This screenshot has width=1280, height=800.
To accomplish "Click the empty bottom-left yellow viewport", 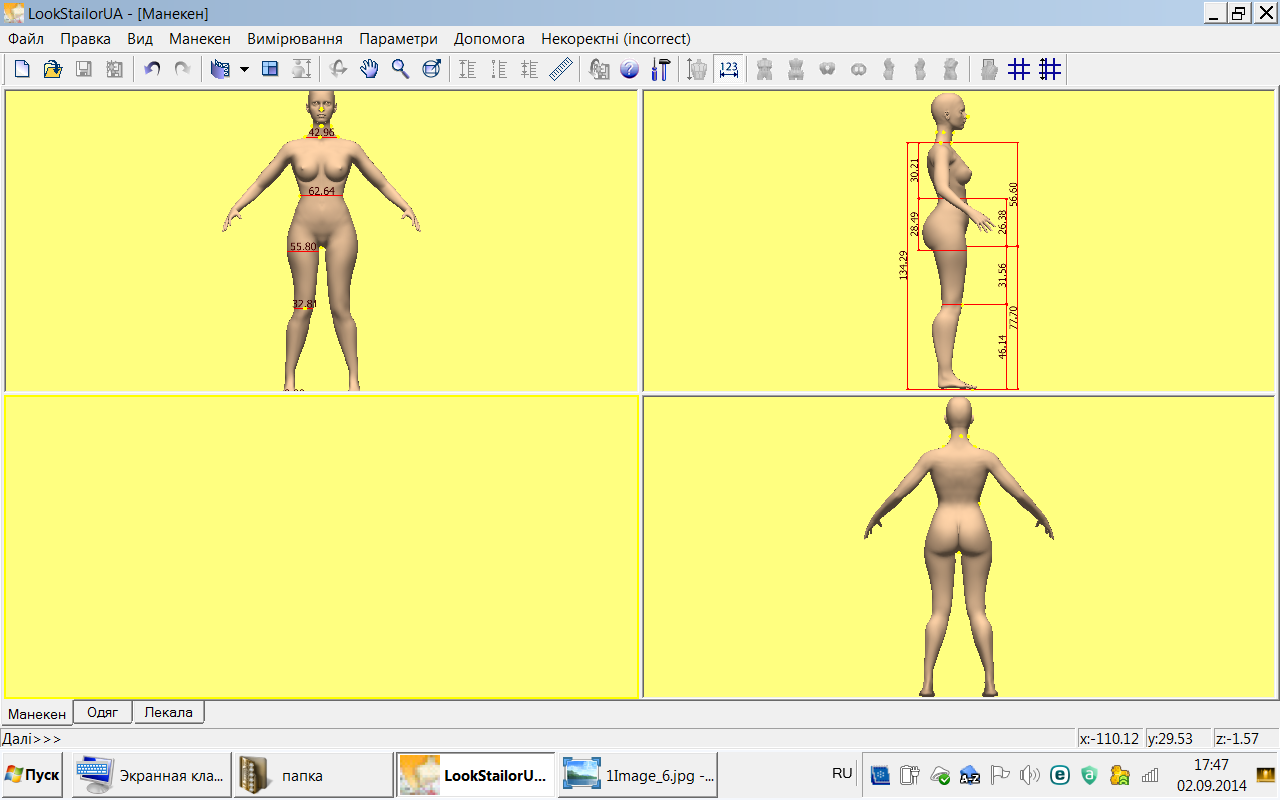I will tap(321, 547).
